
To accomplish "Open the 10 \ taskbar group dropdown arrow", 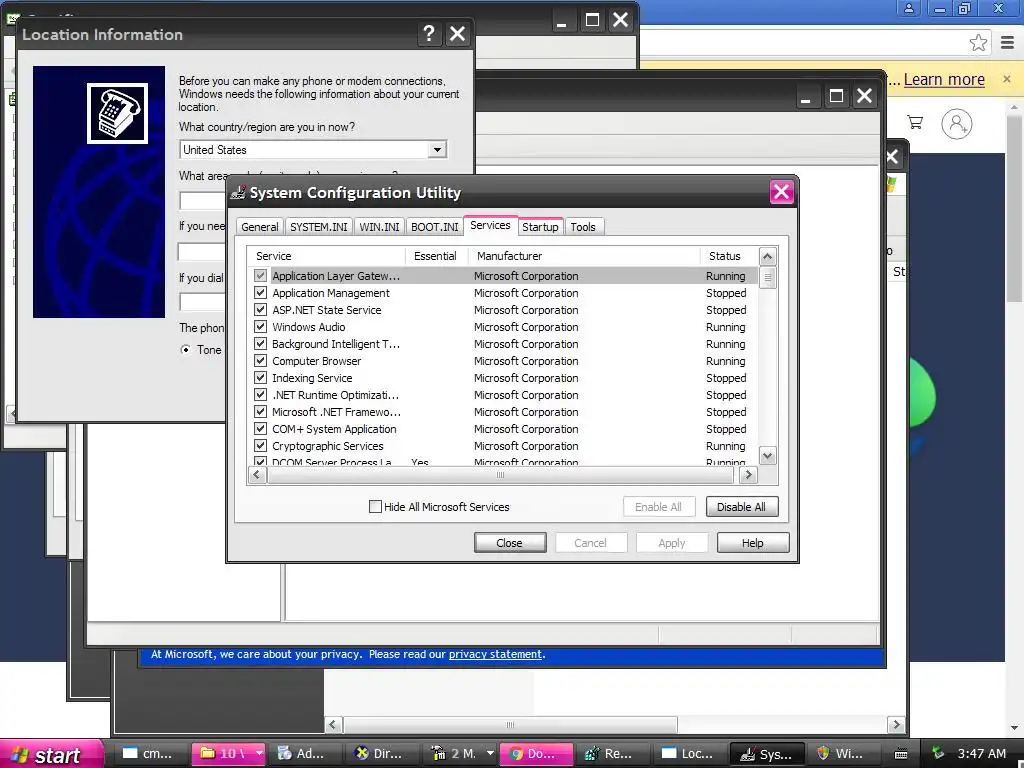I will [x=259, y=754].
